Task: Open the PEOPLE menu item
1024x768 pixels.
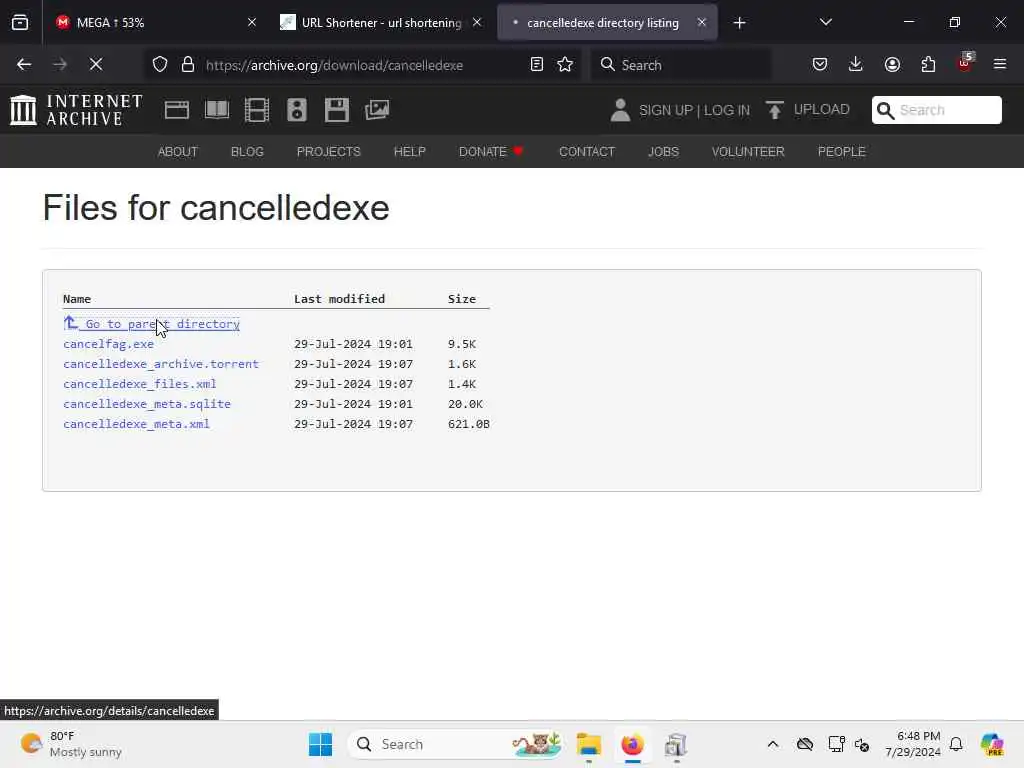Action: (x=841, y=152)
